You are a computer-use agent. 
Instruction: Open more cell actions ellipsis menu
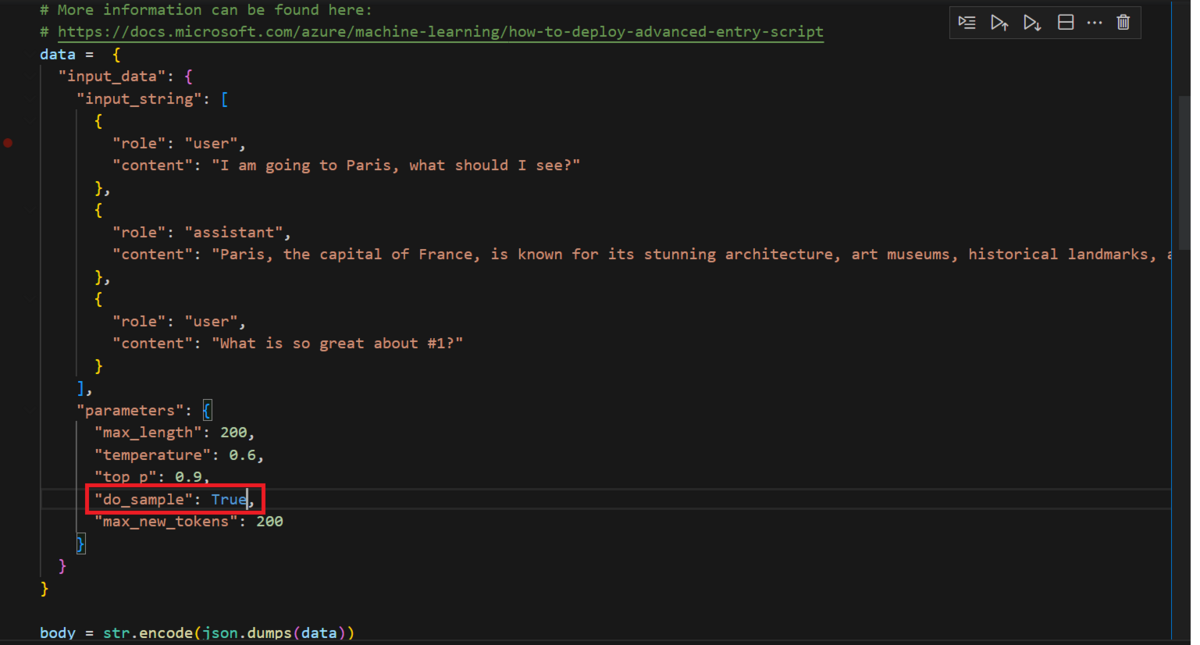pyautogui.click(x=1095, y=22)
